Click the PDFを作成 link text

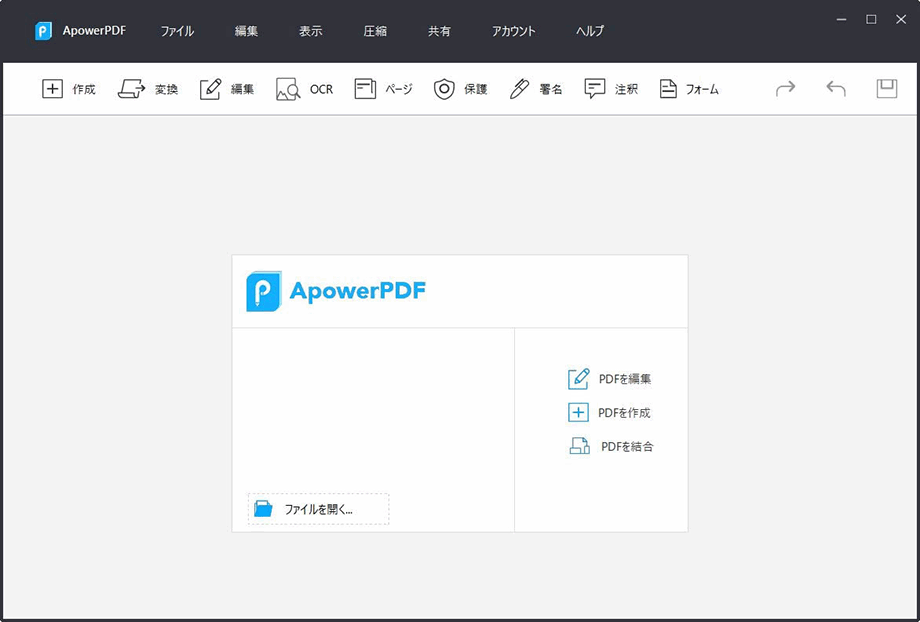coord(624,413)
